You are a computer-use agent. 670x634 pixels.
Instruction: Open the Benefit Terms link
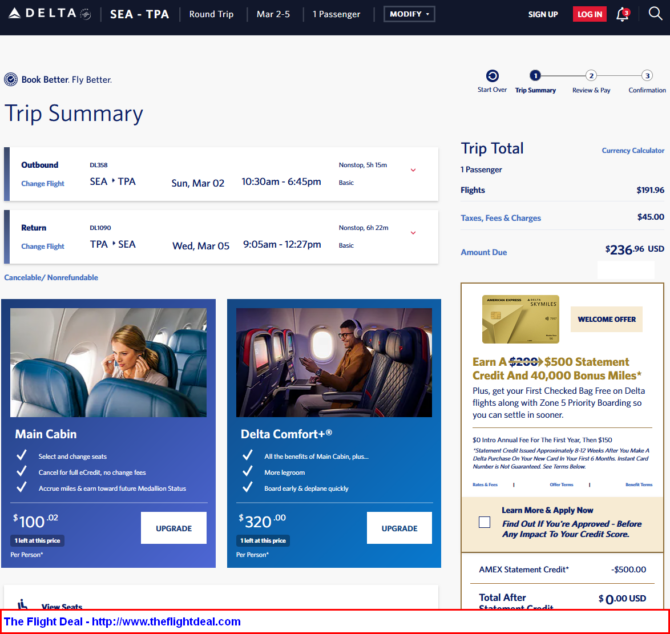(x=639, y=484)
